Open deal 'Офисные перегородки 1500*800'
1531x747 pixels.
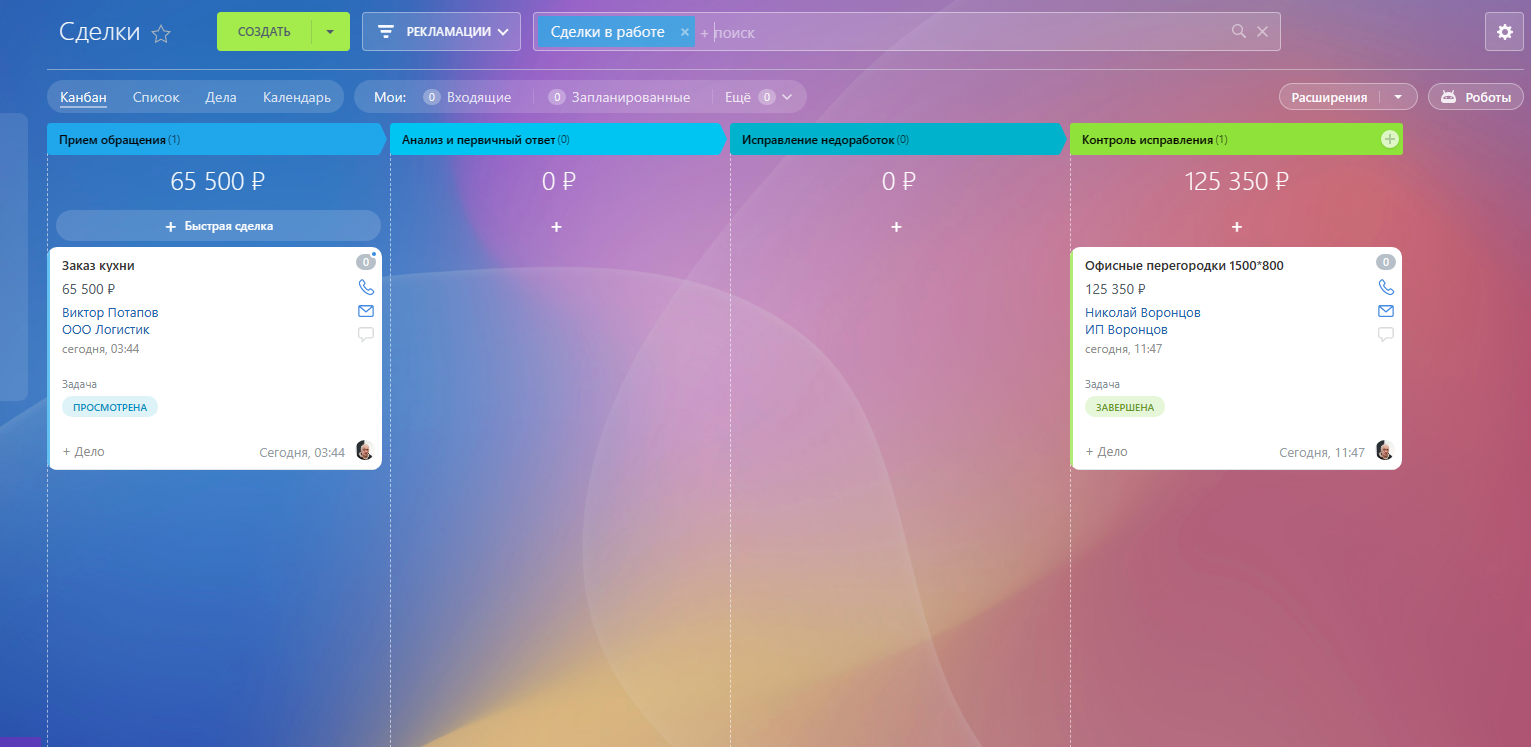pyautogui.click(x=1184, y=266)
